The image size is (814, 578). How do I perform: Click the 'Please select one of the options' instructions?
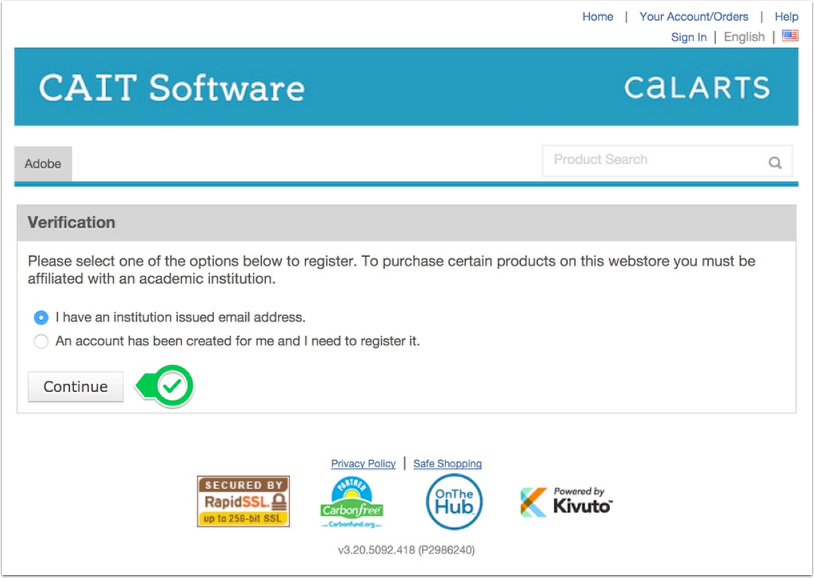point(391,270)
